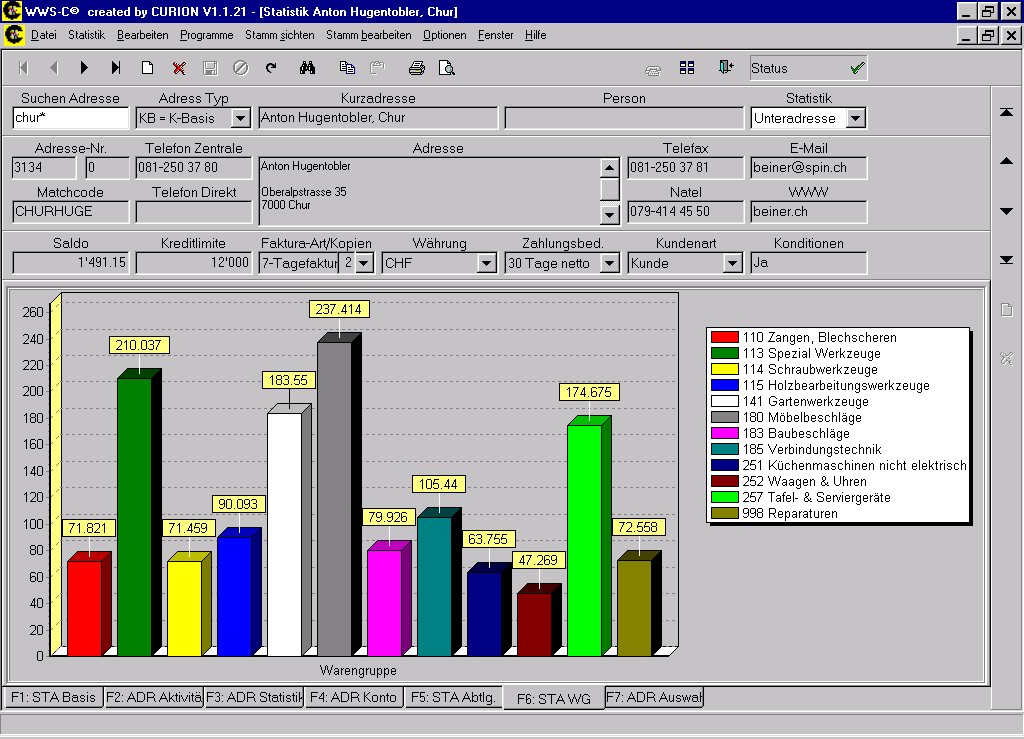The height and width of the screenshot is (739, 1024).
Task: Click the cancel circle-slash icon
Action: click(241, 68)
